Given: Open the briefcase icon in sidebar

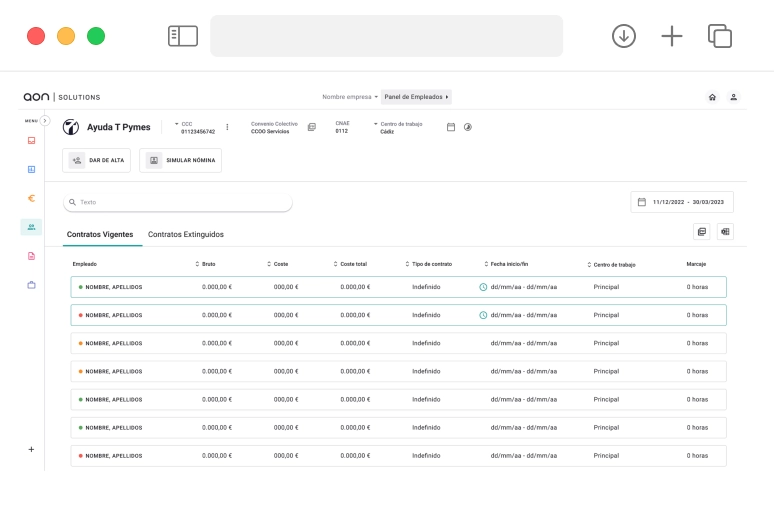Looking at the screenshot, I should click(31, 285).
